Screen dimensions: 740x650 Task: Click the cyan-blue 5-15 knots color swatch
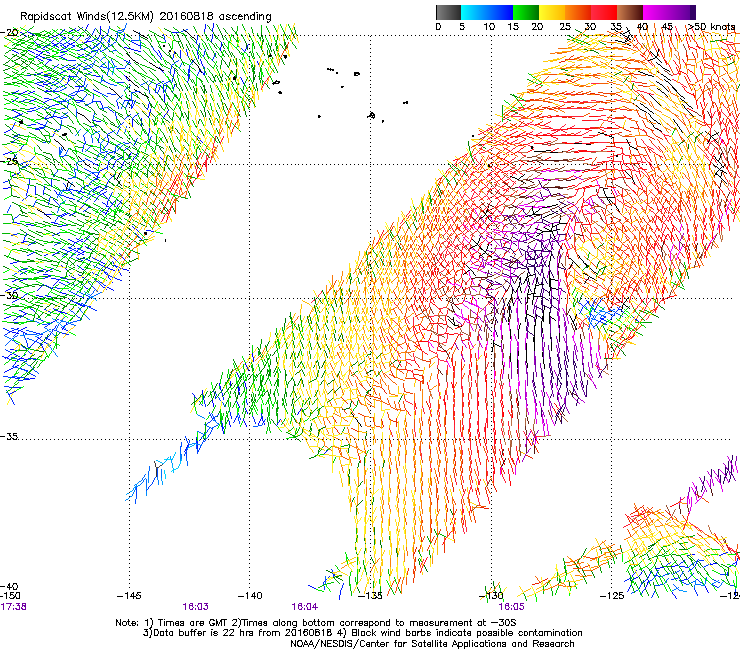click(487, 12)
